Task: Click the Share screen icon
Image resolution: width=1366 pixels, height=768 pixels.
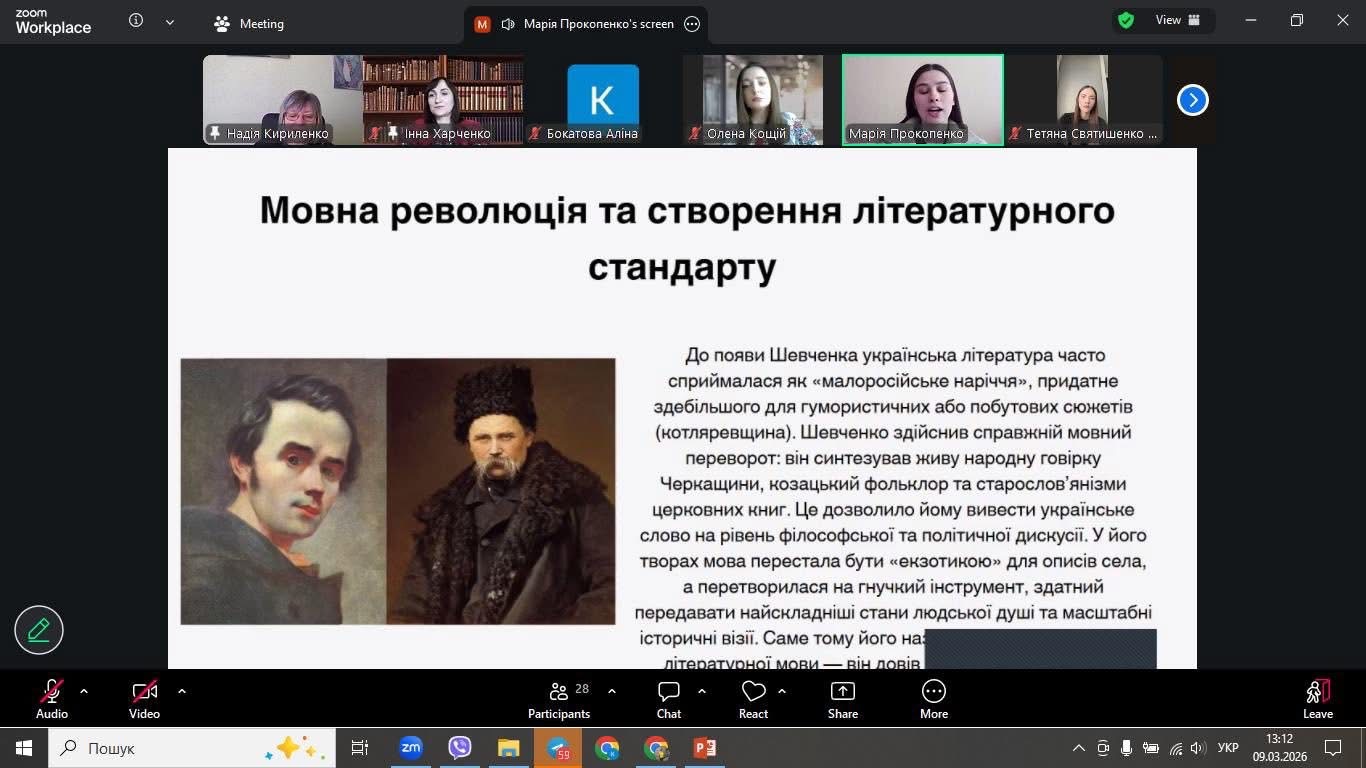Action: pyautogui.click(x=842, y=699)
